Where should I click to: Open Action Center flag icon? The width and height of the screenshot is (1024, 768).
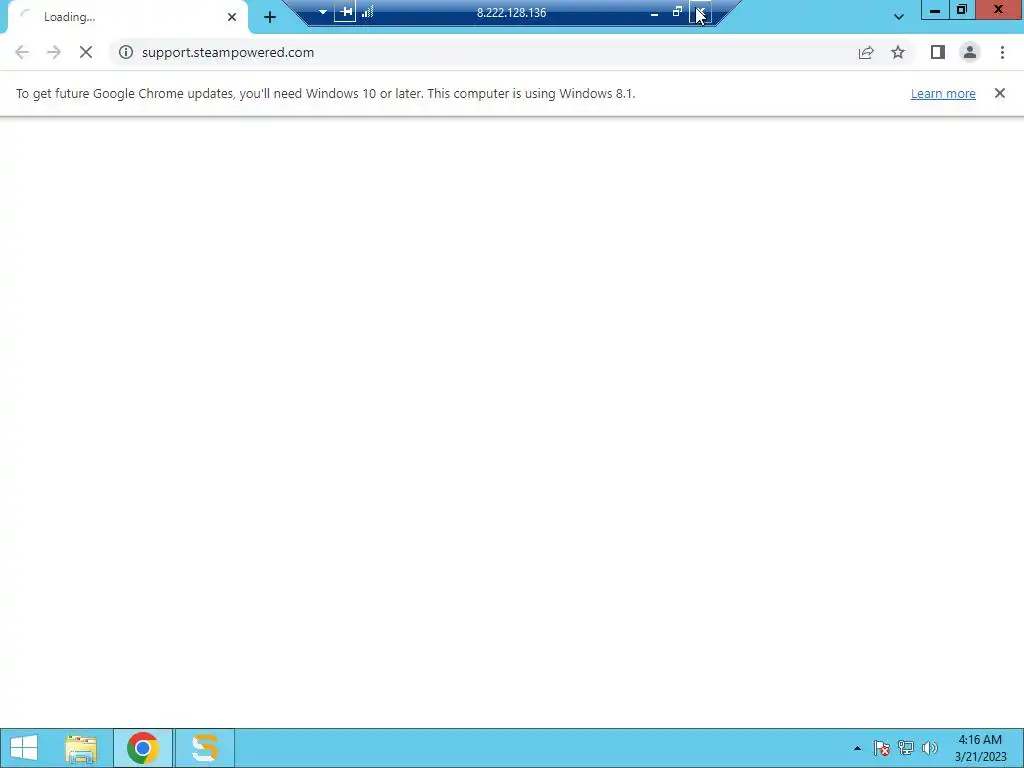point(882,748)
